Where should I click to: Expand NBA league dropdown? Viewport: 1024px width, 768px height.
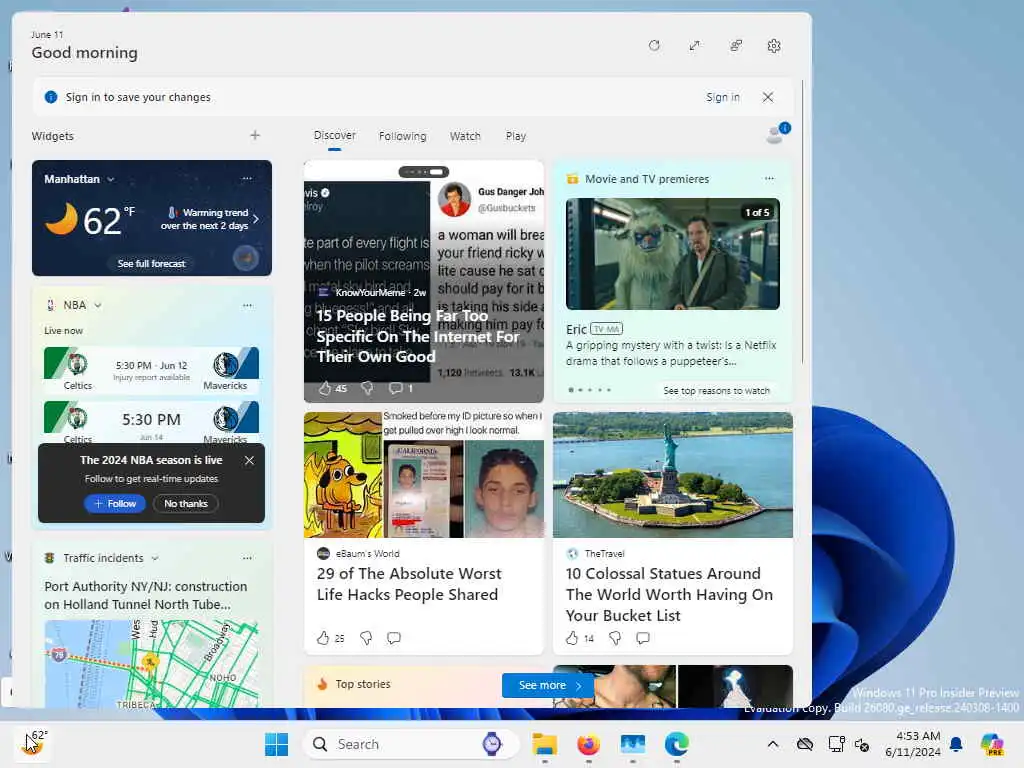(x=98, y=305)
